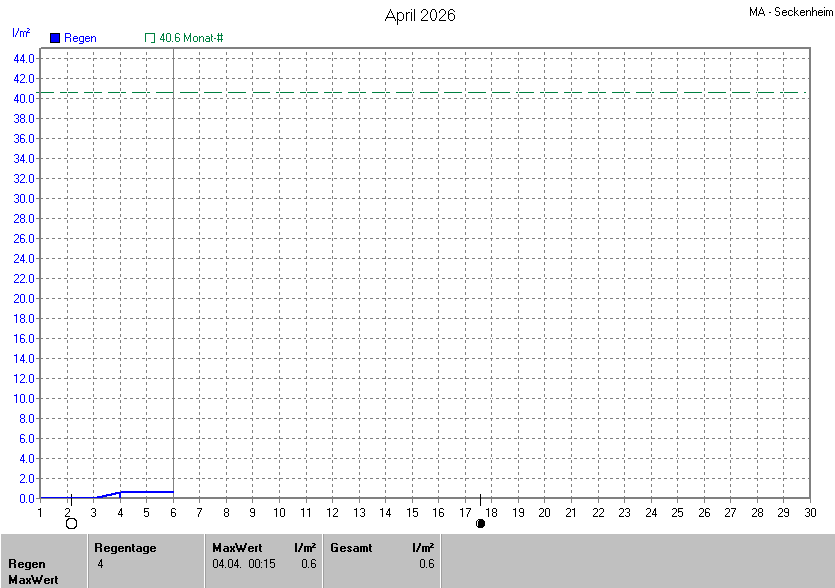Click the l/m² unit label above y-axis
The height and width of the screenshot is (588, 835).
tap(21, 32)
